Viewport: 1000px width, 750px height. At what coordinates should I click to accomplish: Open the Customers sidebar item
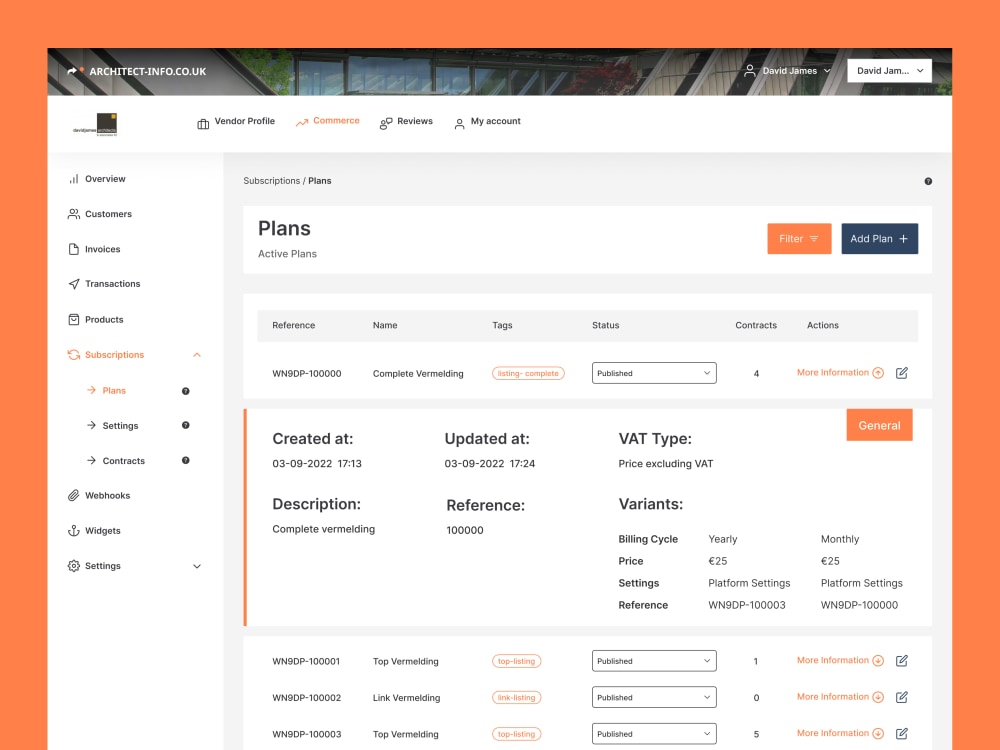(108, 214)
